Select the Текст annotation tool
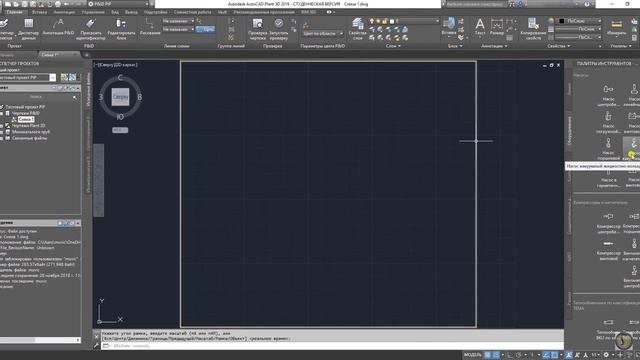 point(480,27)
